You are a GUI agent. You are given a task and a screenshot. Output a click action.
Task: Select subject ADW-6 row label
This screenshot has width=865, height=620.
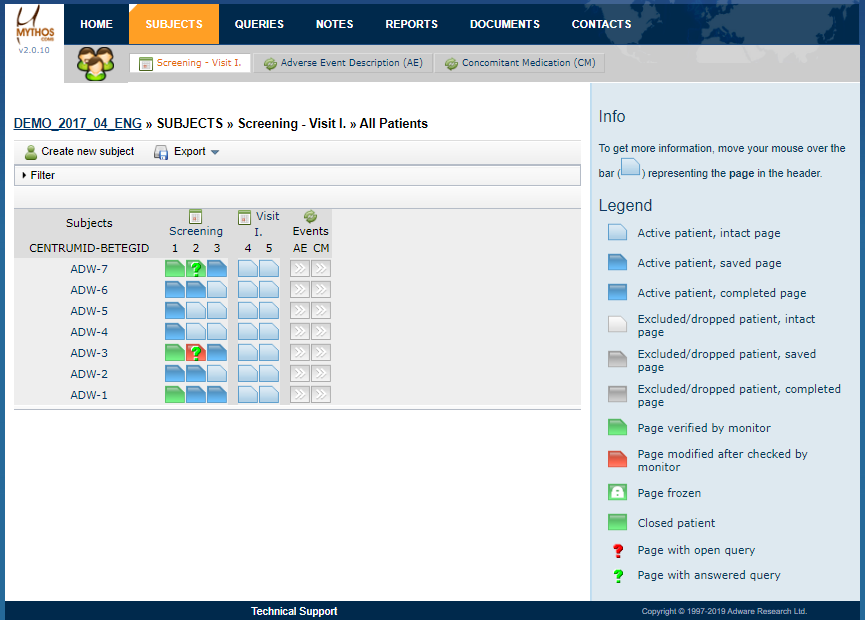89,290
